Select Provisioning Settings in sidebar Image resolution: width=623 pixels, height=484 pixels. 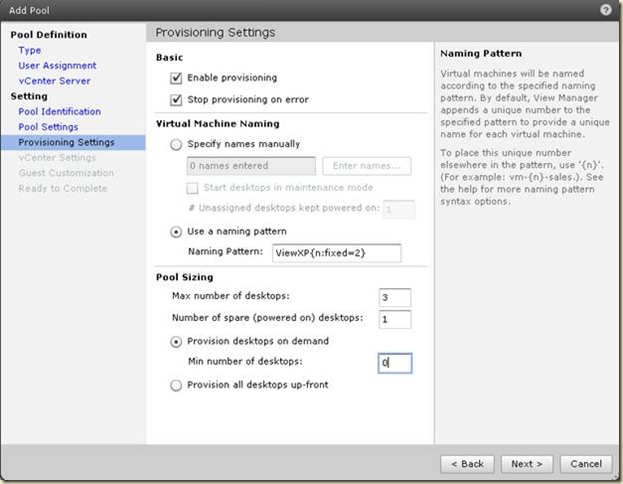tap(66, 142)
